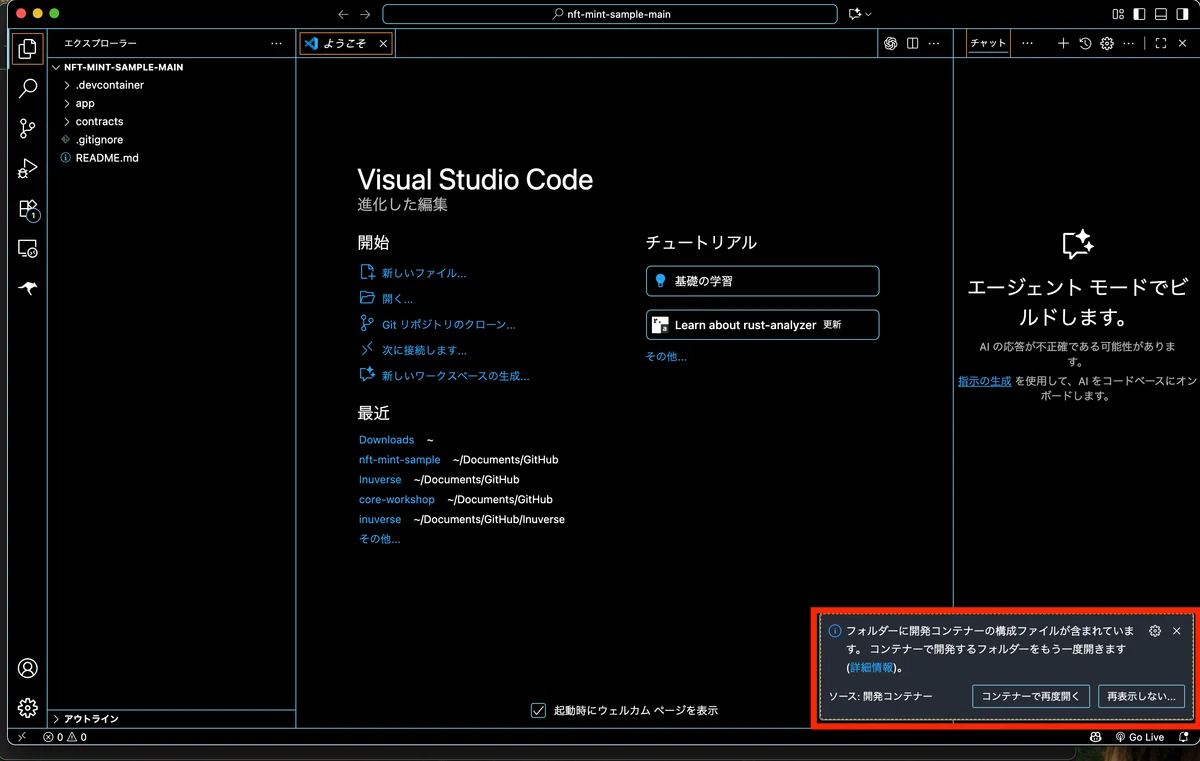This screenshot has height=761, width=1200.
Task: Click 新しいファイル link
Action: click(424, 273)
